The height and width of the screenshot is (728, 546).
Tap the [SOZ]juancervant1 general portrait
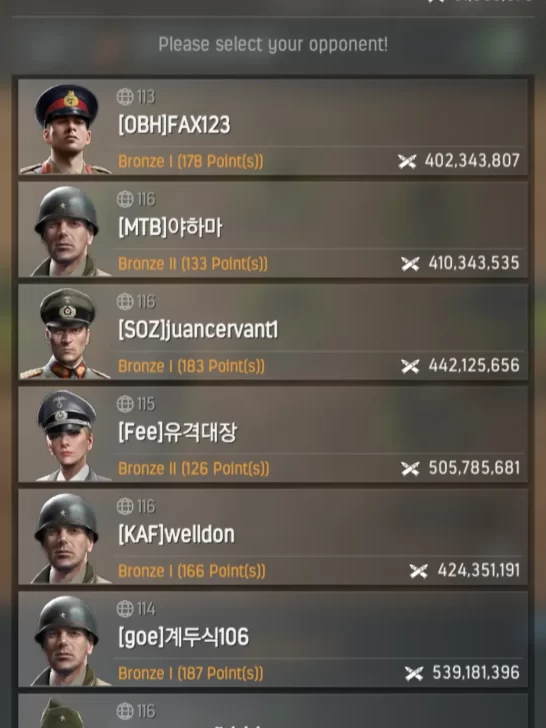[x=66, y=333]
